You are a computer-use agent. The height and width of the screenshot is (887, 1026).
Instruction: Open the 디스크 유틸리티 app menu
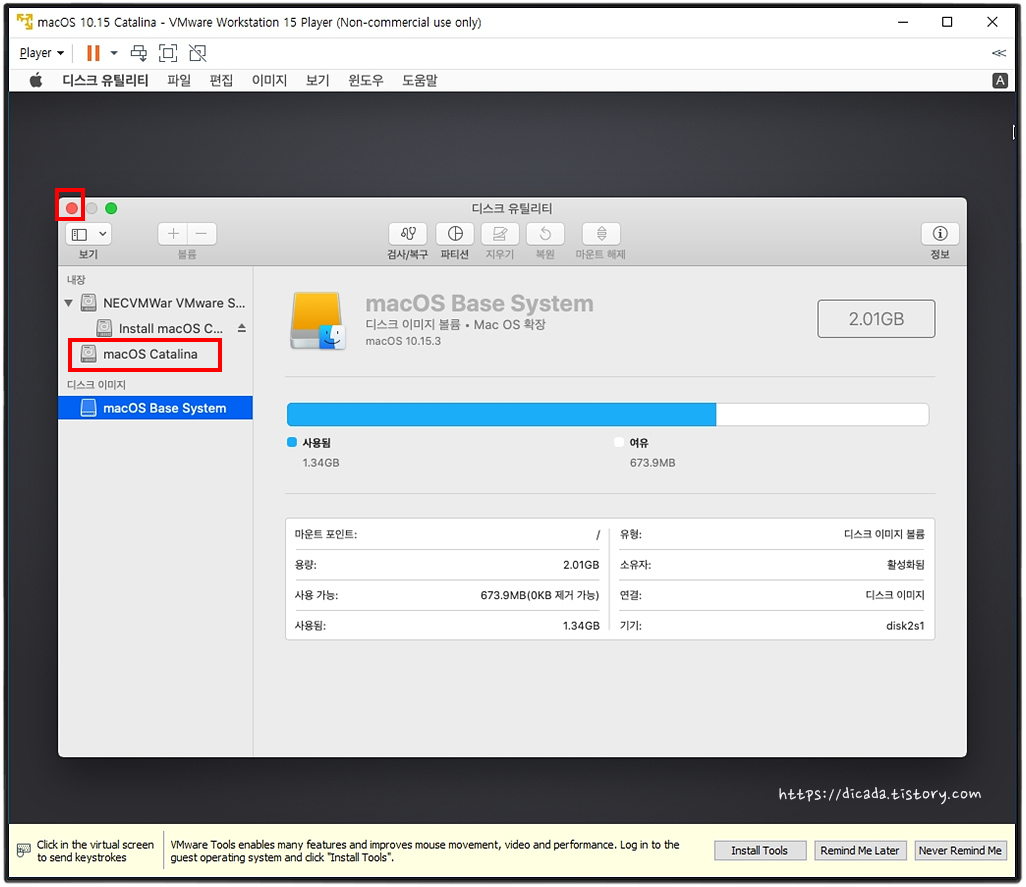click(x=105, y=80)
